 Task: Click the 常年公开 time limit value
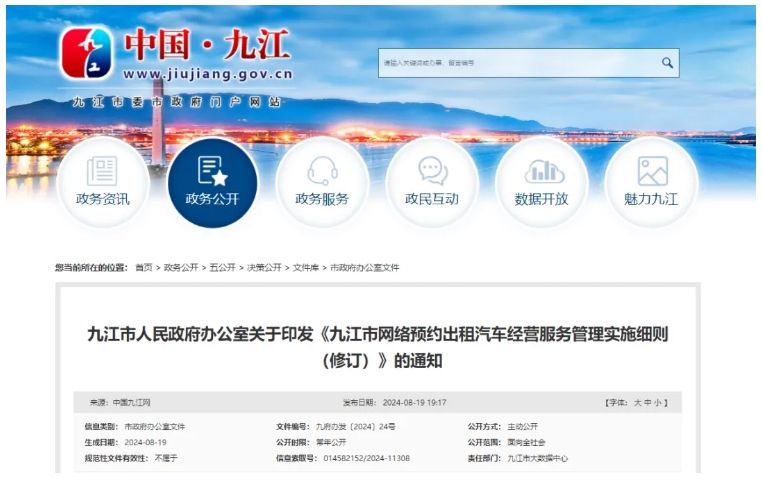331,442
